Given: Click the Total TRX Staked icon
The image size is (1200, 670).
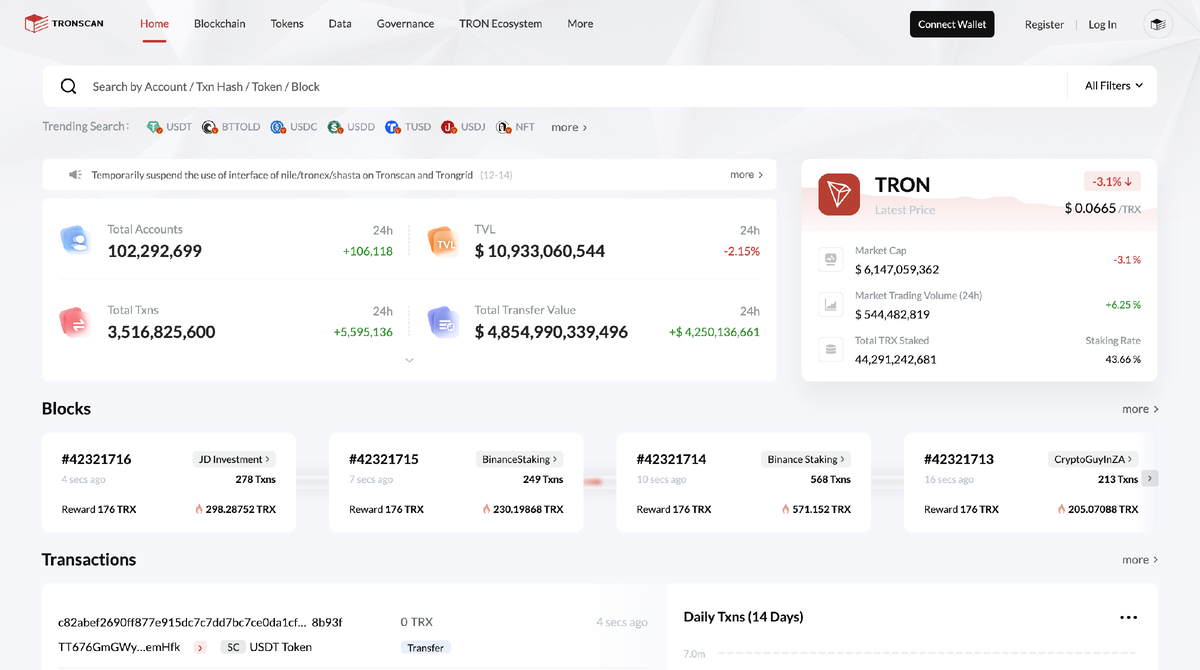Looking at the screenshot, I should tap(829, 349).
